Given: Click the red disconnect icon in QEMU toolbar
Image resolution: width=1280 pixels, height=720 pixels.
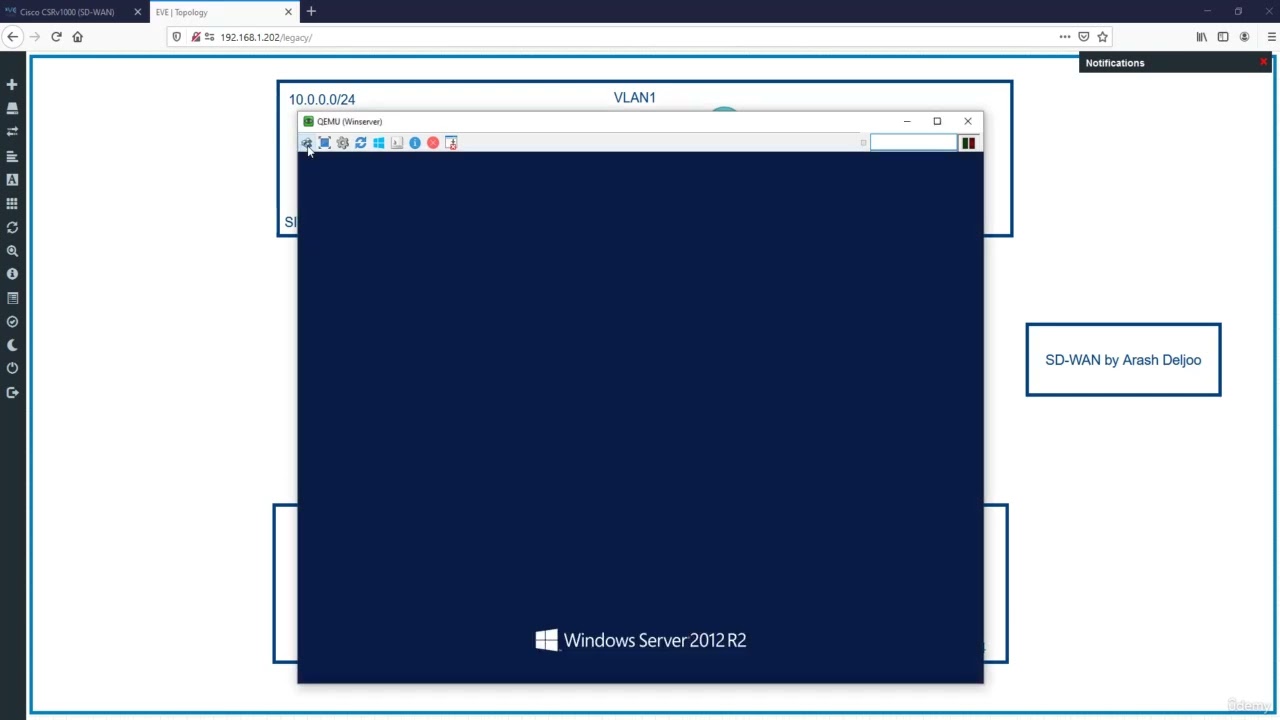Looking at the screenshot, I should [x=433, y=143].
